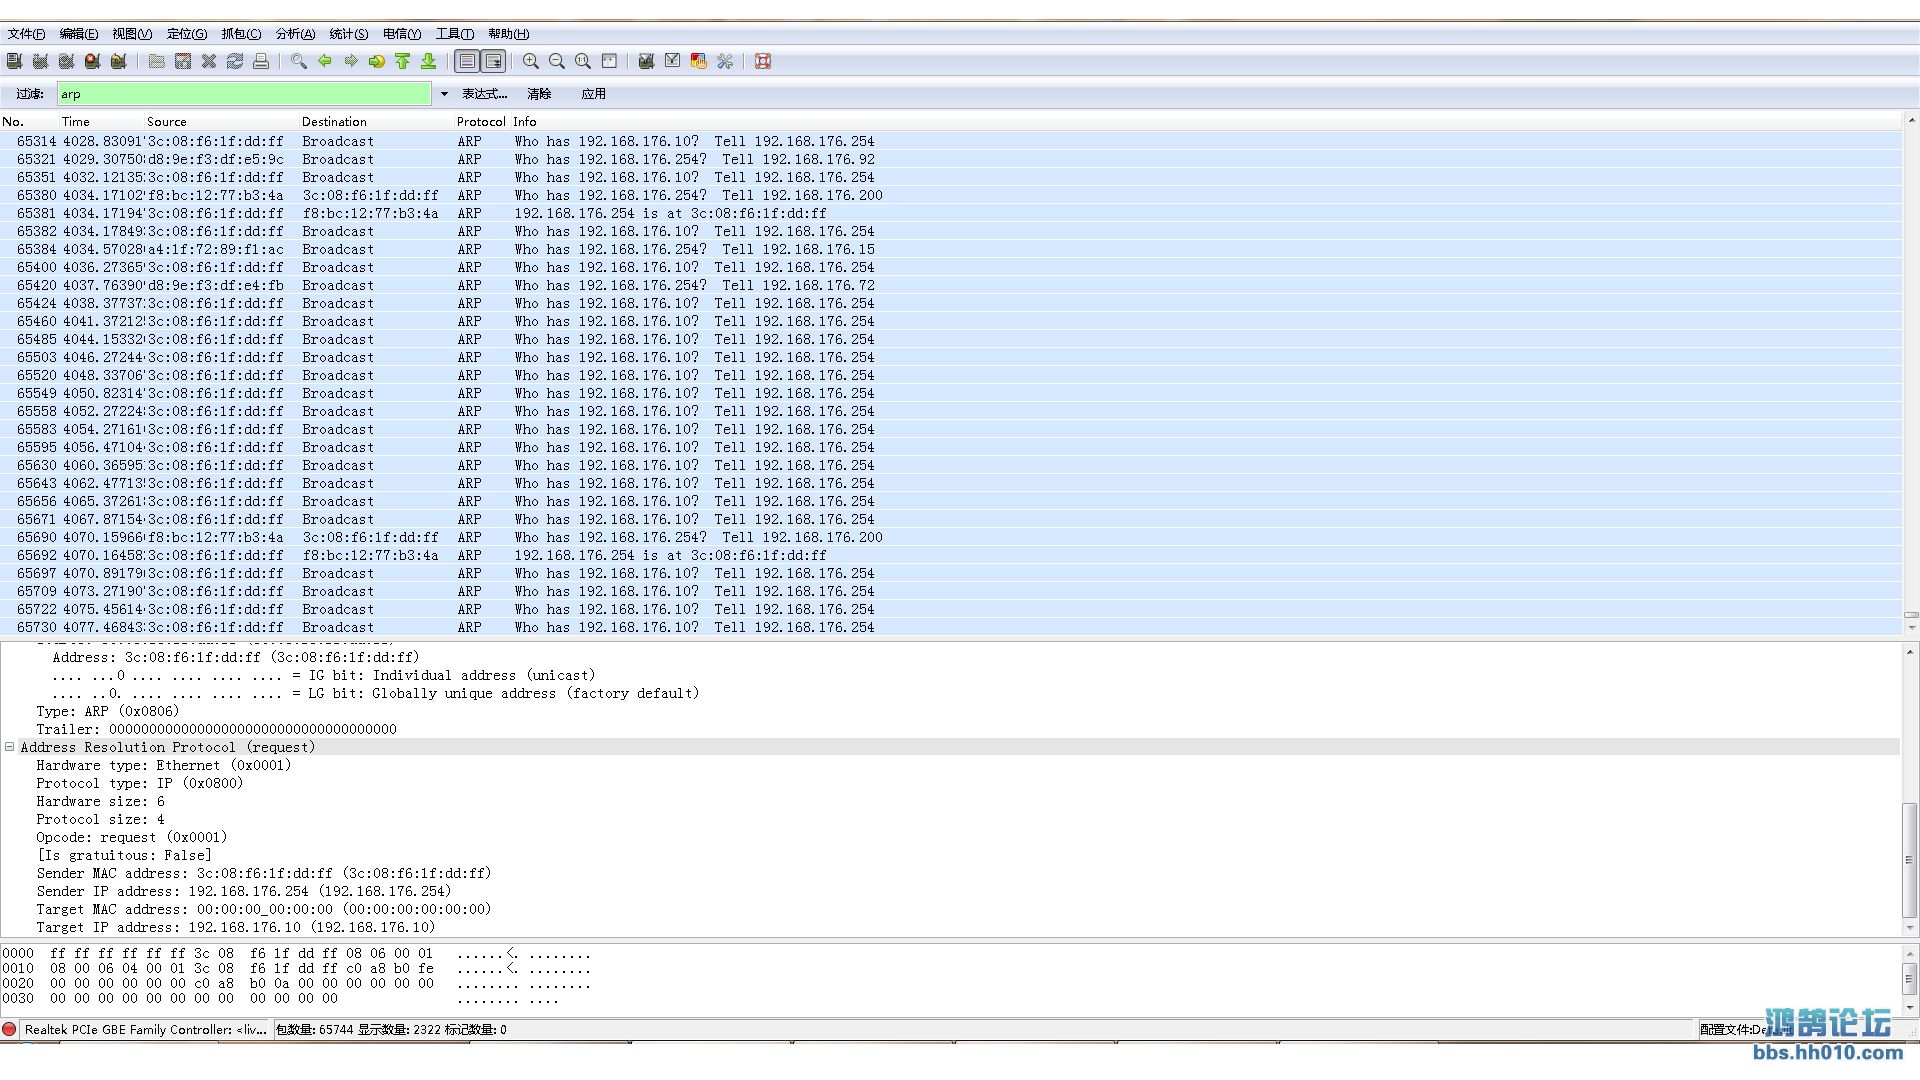The image size is (1920, 1080).
Task: Select packet 65321 from d8:9e:f3:df:e5:9c
Action: (950, 159)
